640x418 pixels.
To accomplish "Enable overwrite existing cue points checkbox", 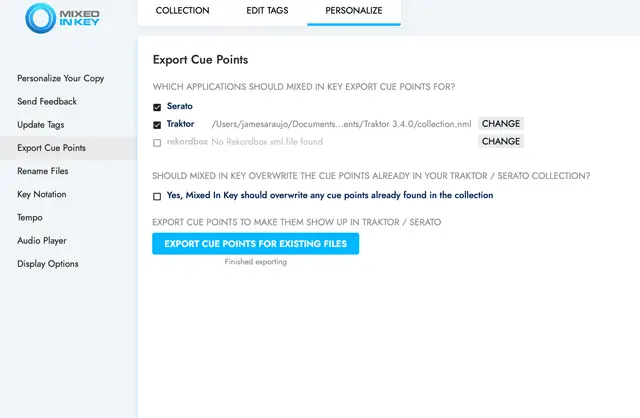I will (x=157, y=196).
